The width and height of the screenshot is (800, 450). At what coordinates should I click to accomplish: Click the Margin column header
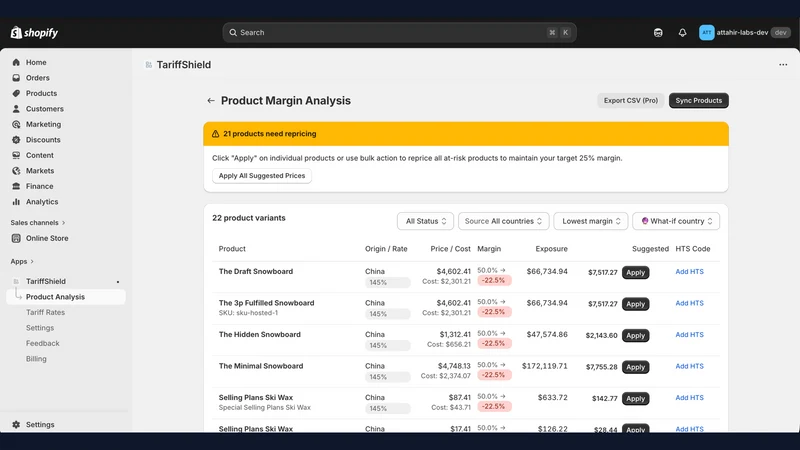point(489,249)
